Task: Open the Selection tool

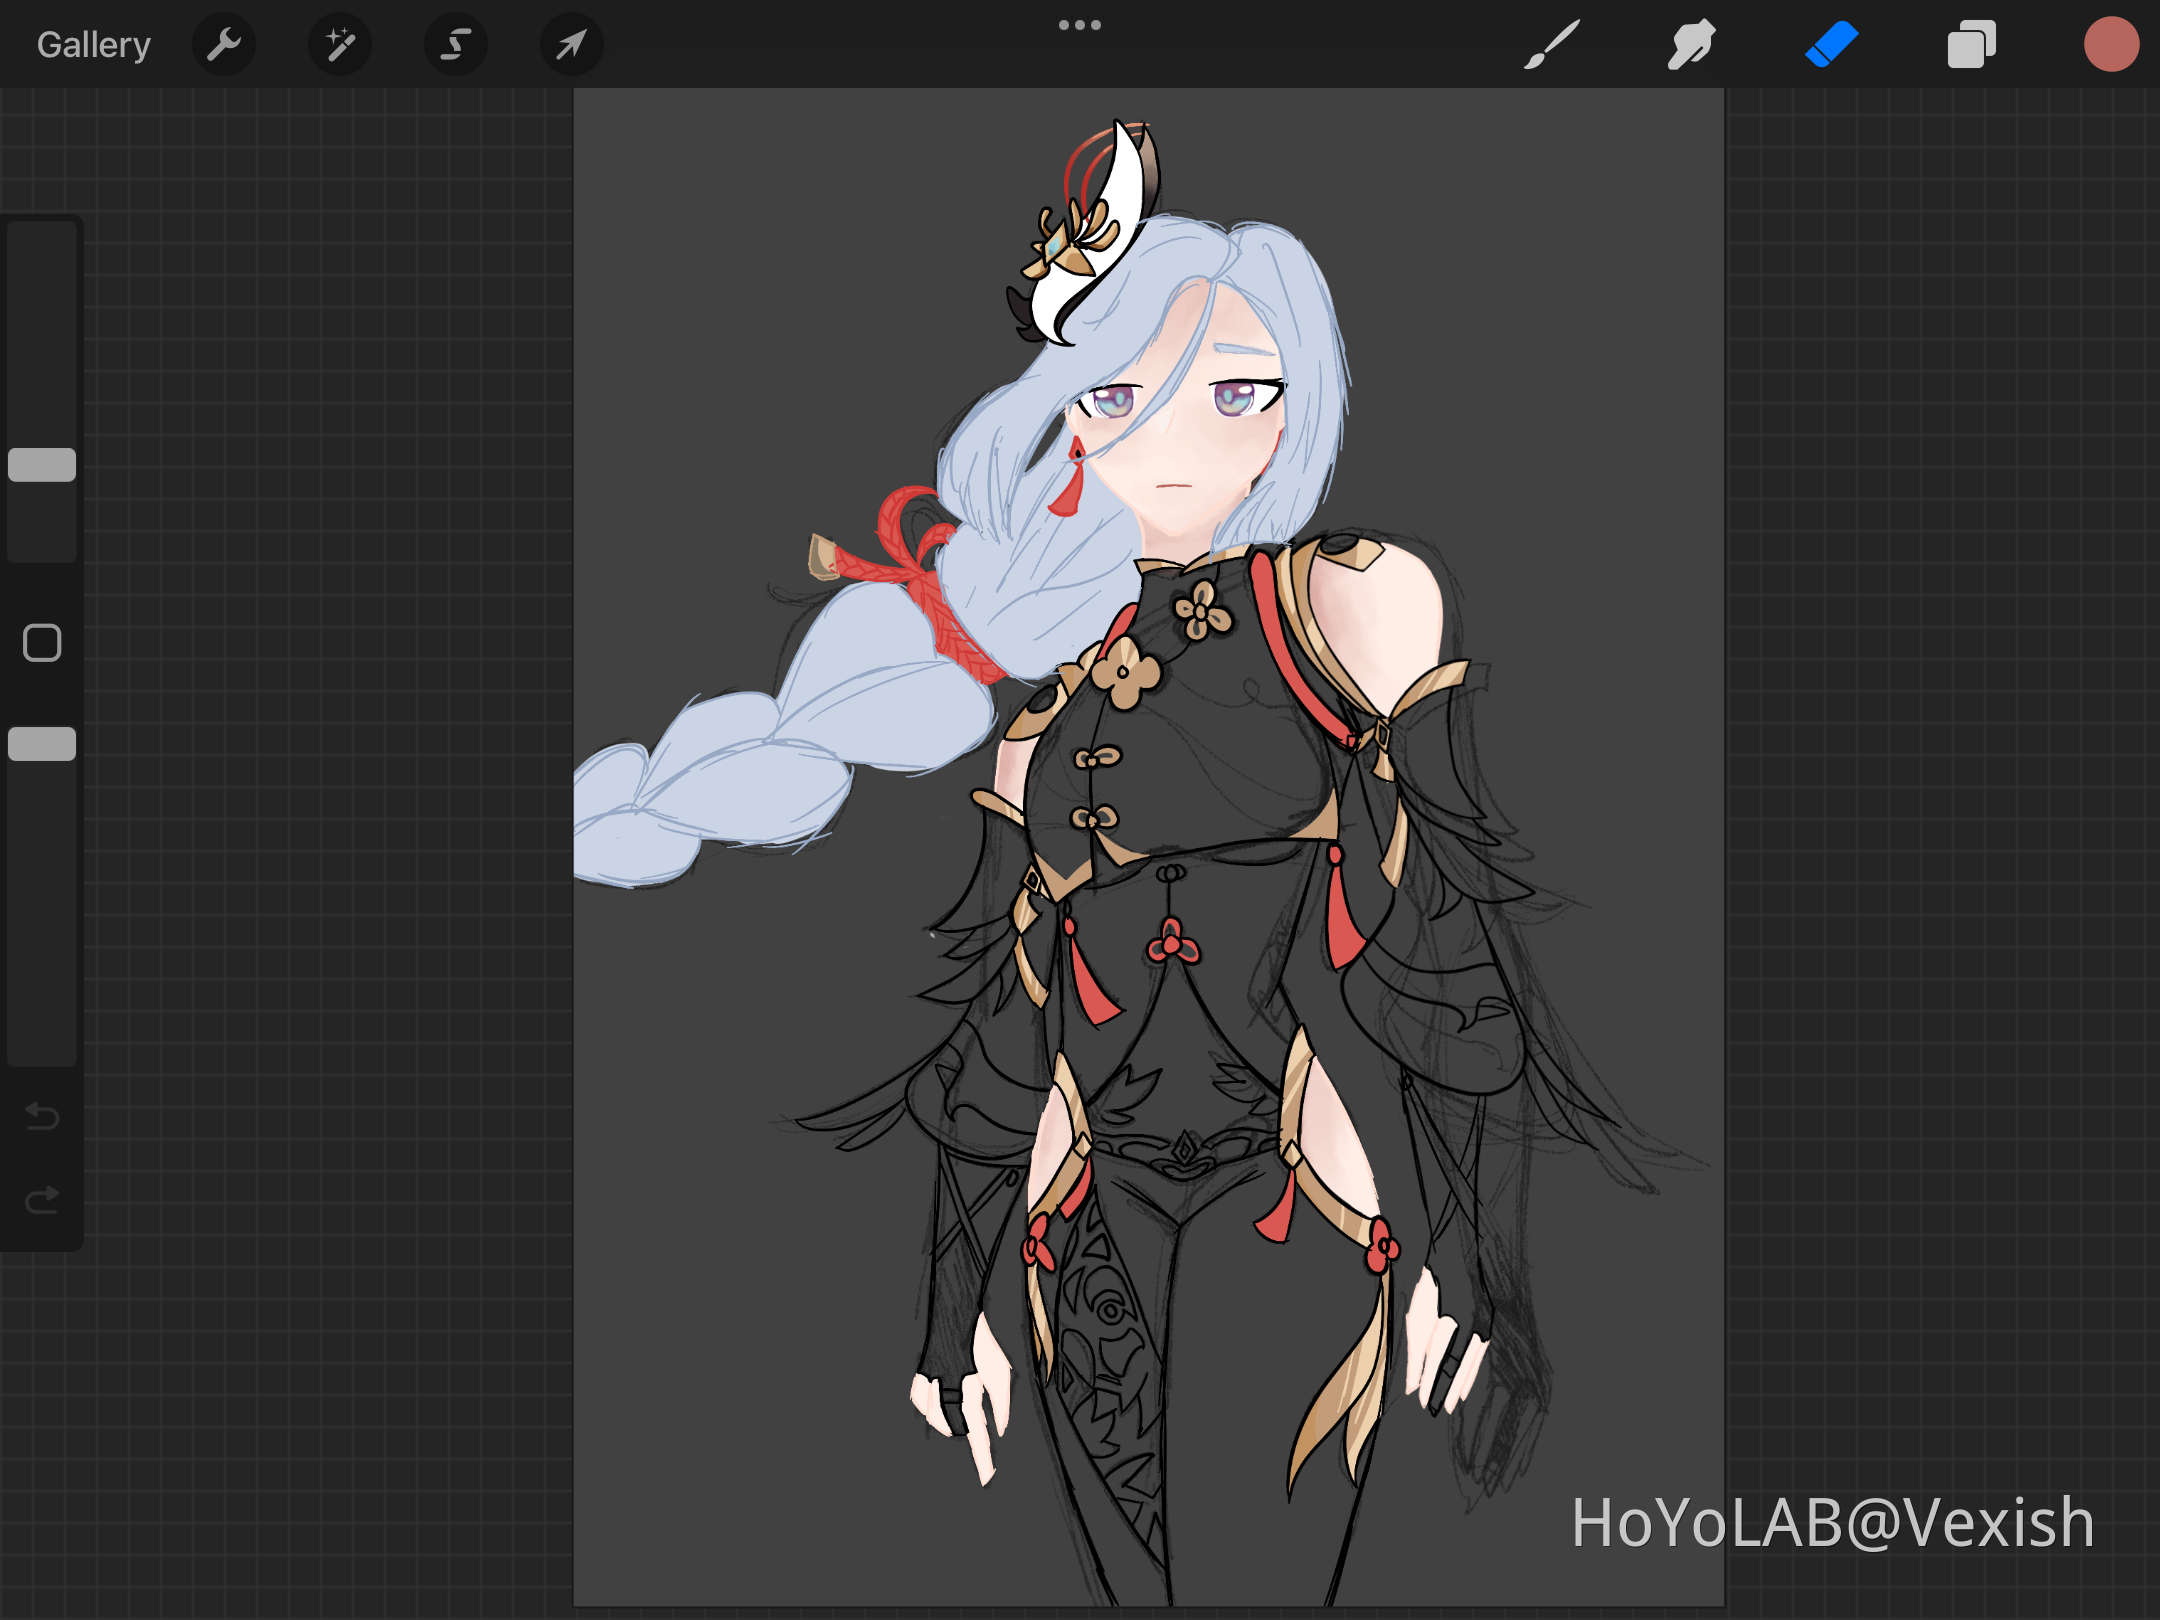Action: [455, 44]
